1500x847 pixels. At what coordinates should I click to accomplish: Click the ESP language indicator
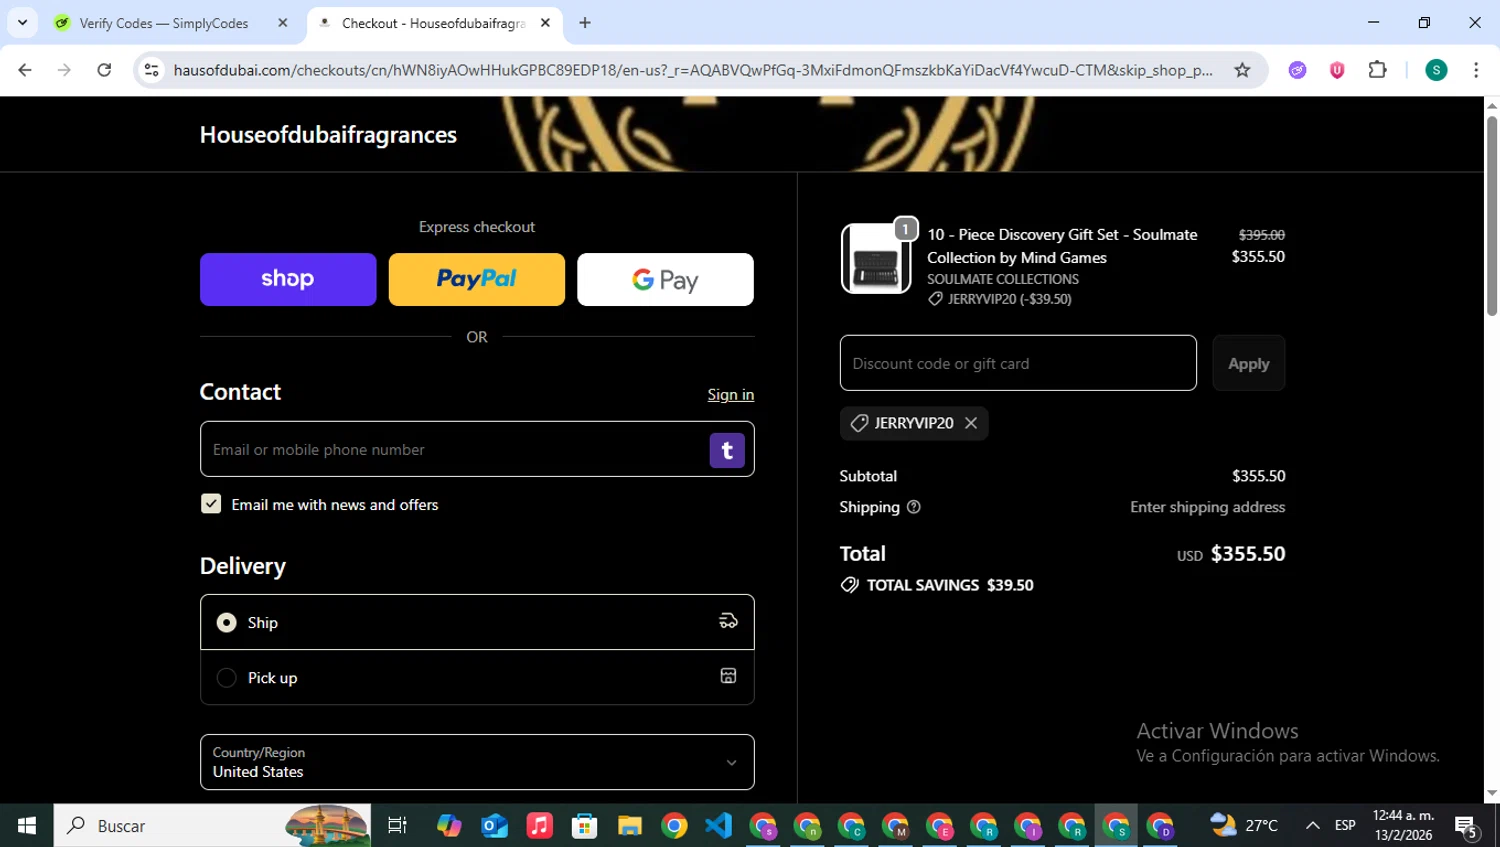(1345, 826)
